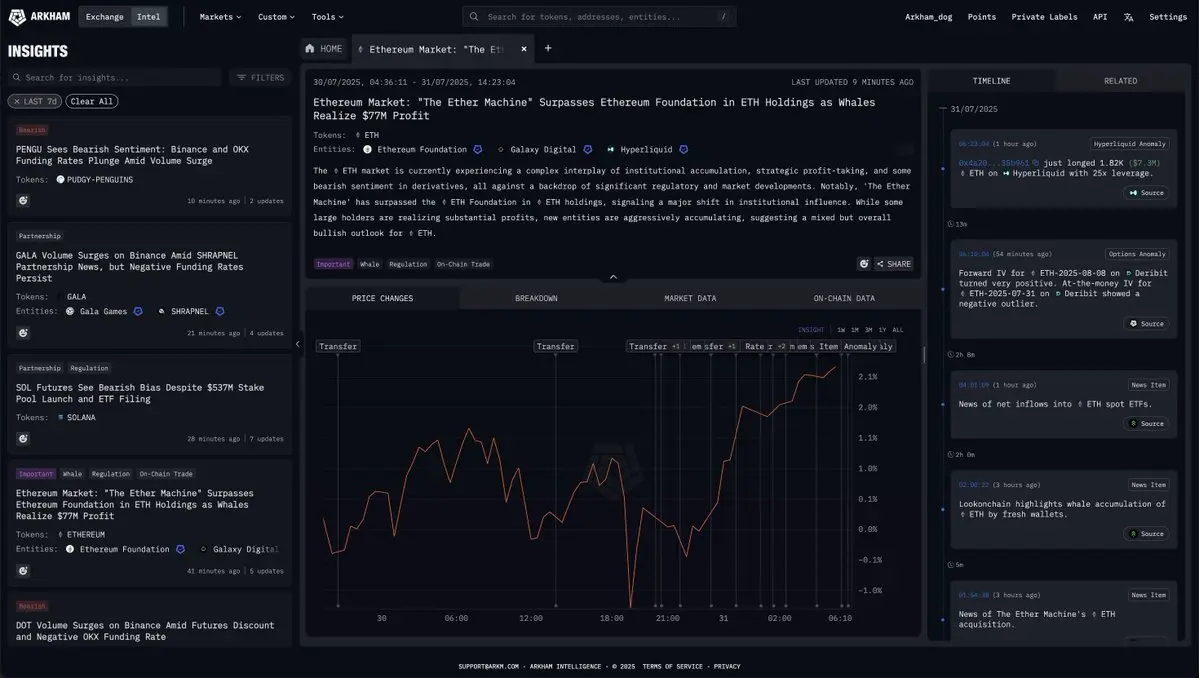Click the AI icon on Ethereum Market card
This screenshot has height=678, width=1199.
(x=23, y=570)
